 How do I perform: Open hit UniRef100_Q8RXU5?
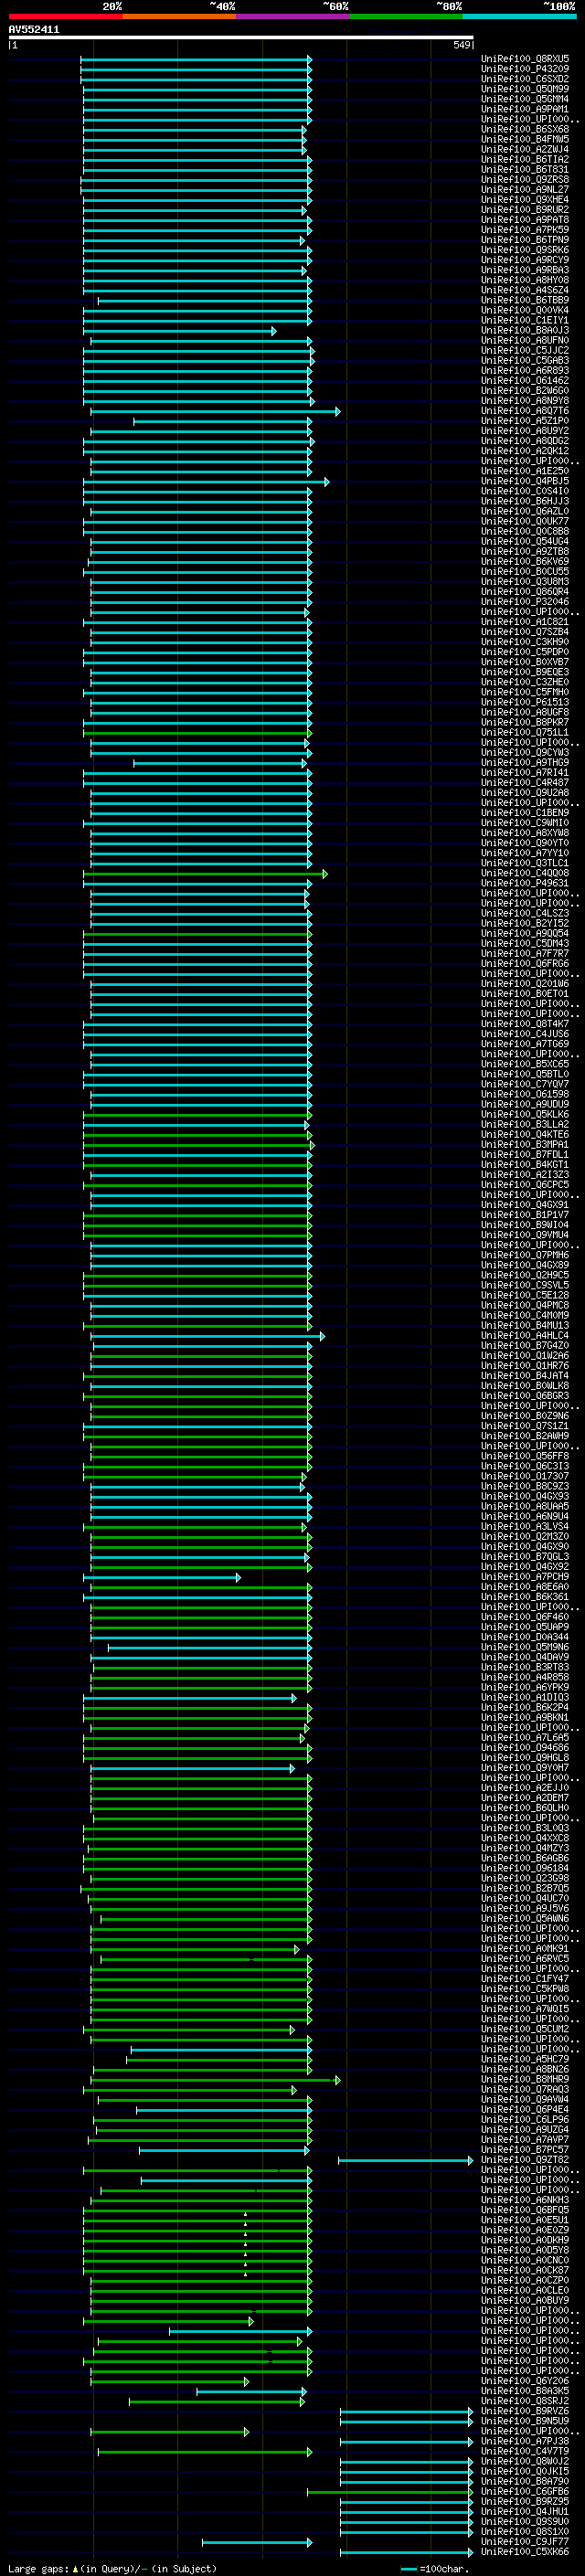coord(525,59)
